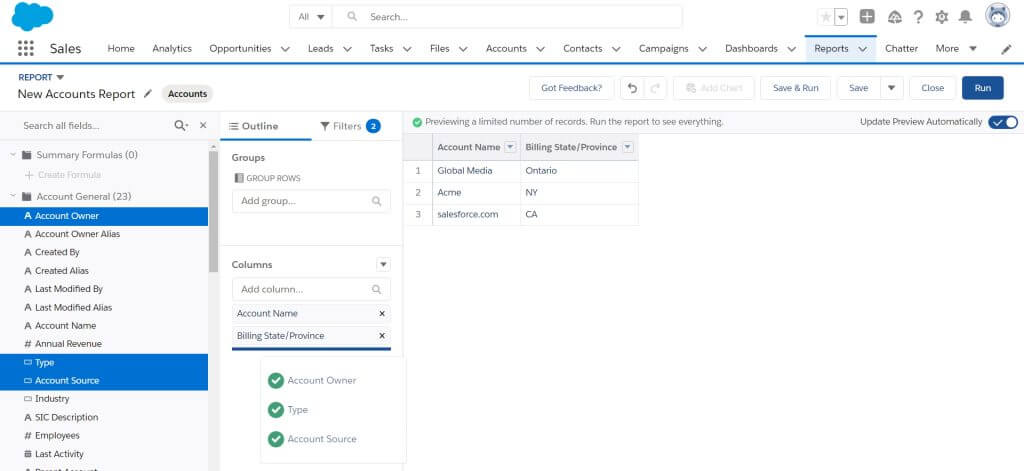
Task: Remove the Billing State/Province column
Action: (x=382, y=336)
